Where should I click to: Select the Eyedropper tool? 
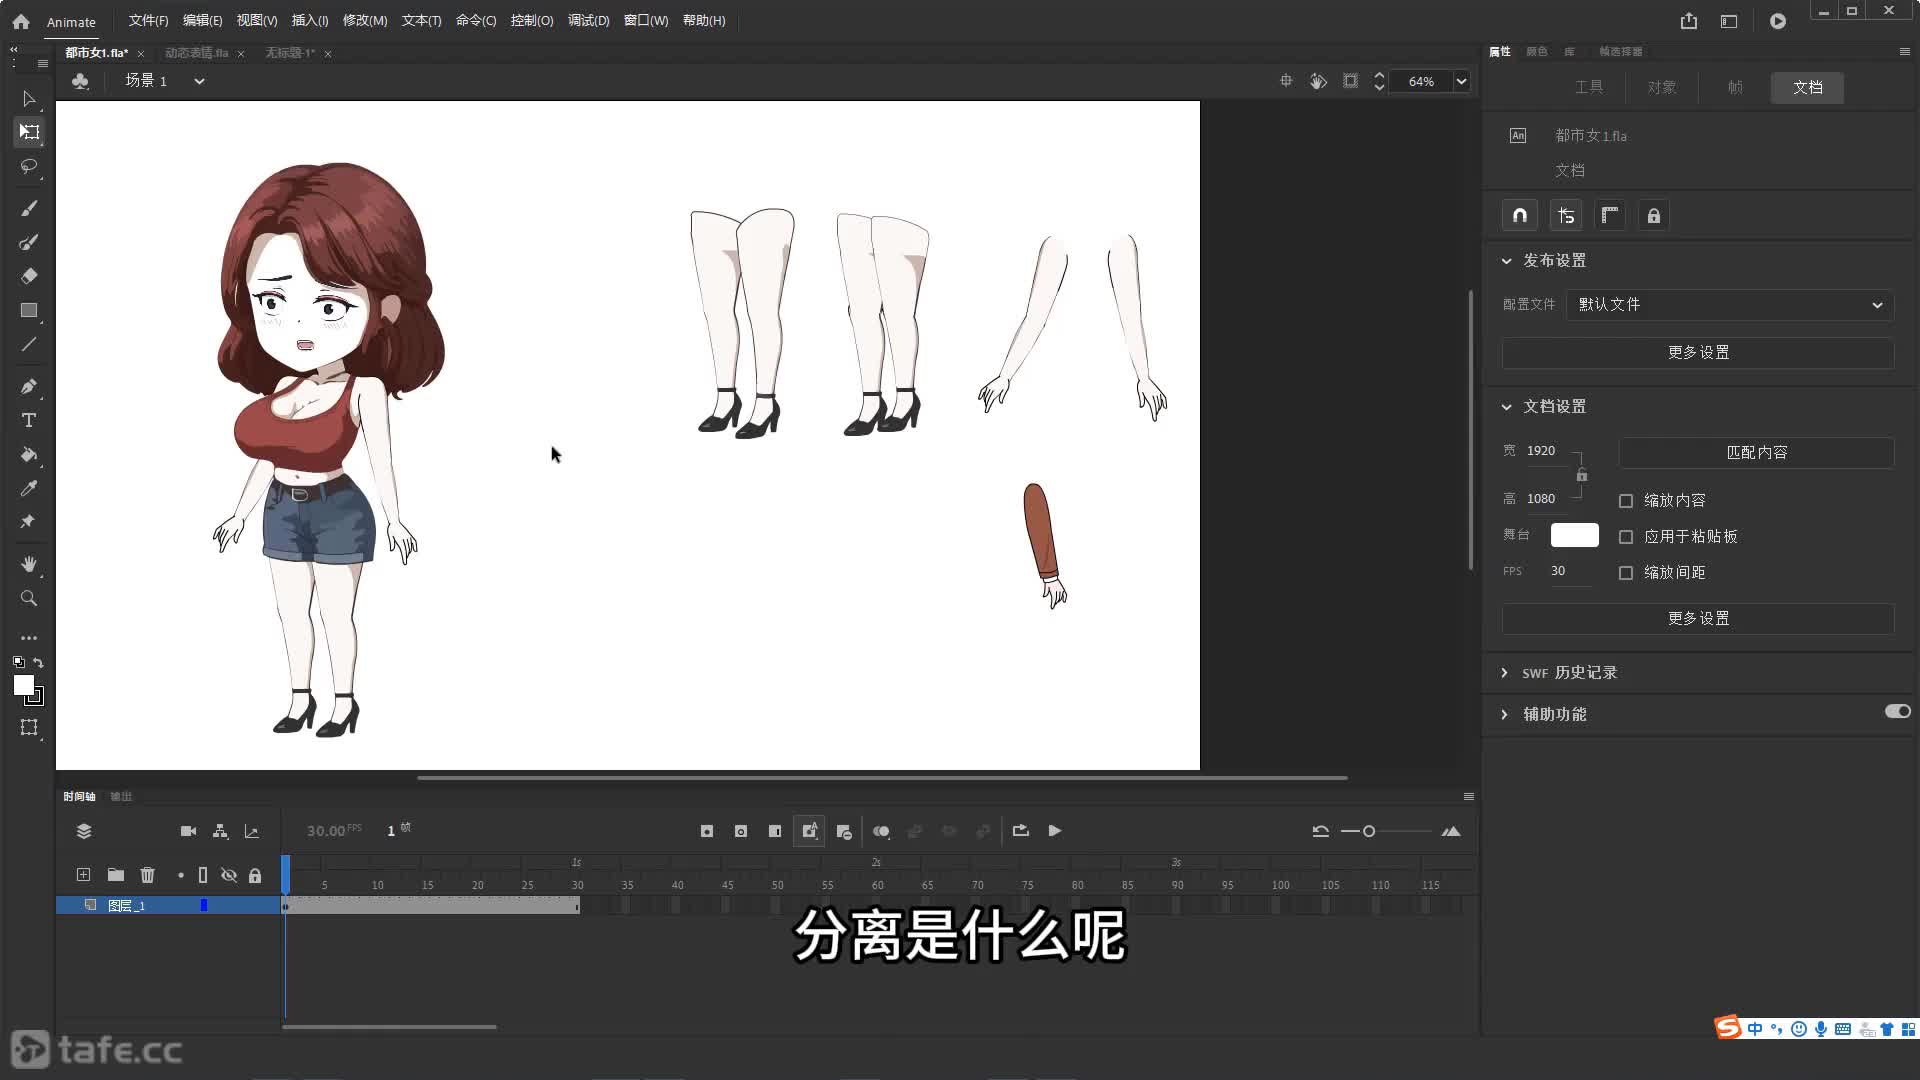(x=29, y=489)
